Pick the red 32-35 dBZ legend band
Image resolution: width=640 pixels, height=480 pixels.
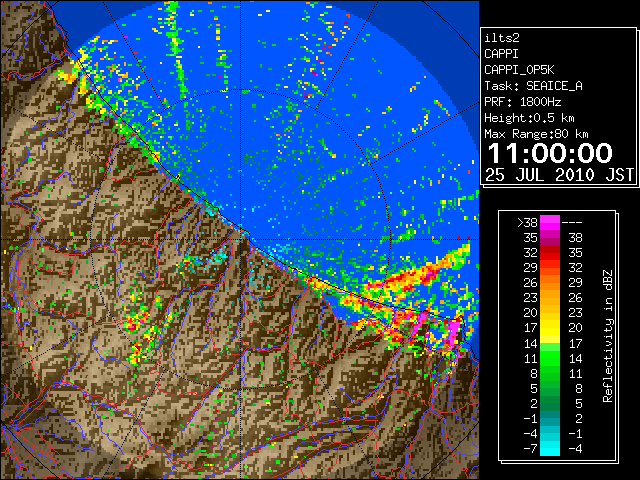(550, 253)
